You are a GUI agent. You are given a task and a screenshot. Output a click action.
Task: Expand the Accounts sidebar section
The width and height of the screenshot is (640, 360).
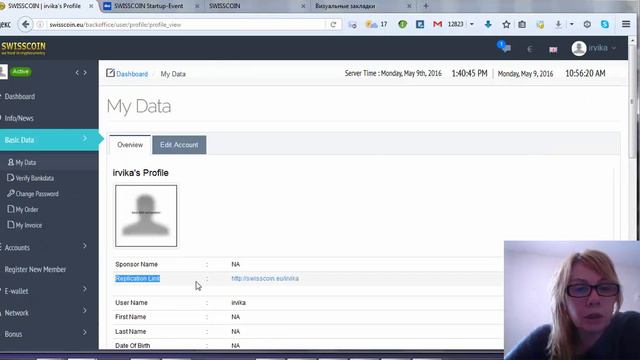pos(84,246)
